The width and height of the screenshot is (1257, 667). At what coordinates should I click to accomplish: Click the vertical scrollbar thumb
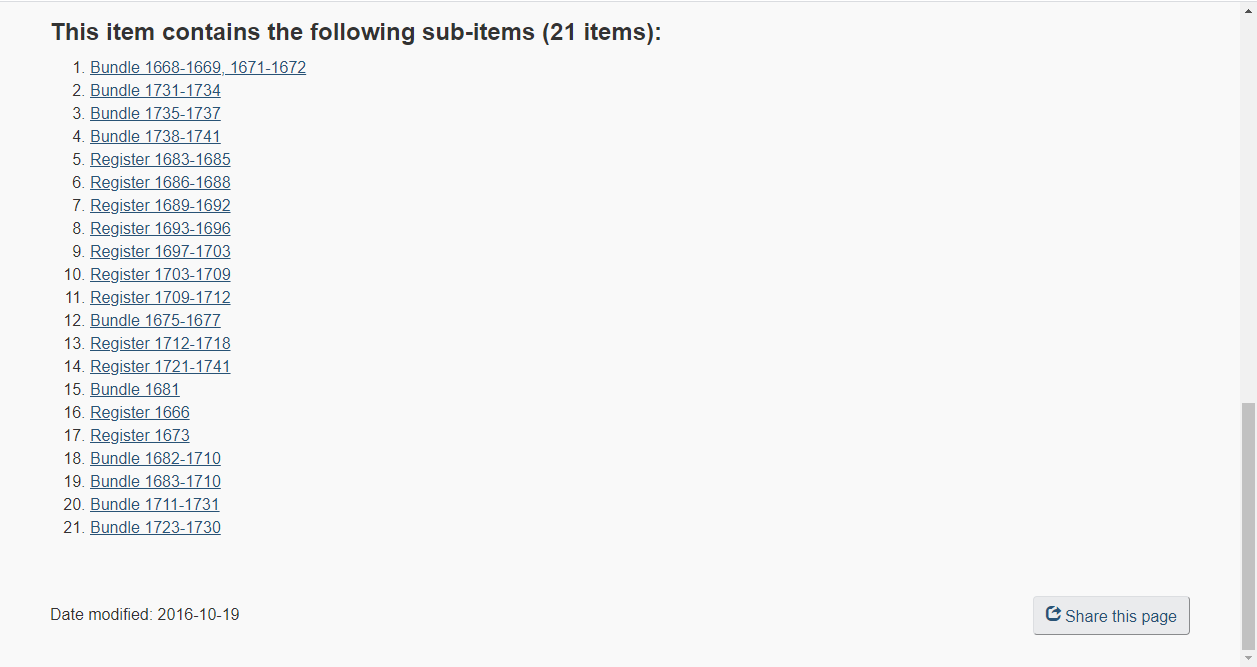pos(1248,525)
